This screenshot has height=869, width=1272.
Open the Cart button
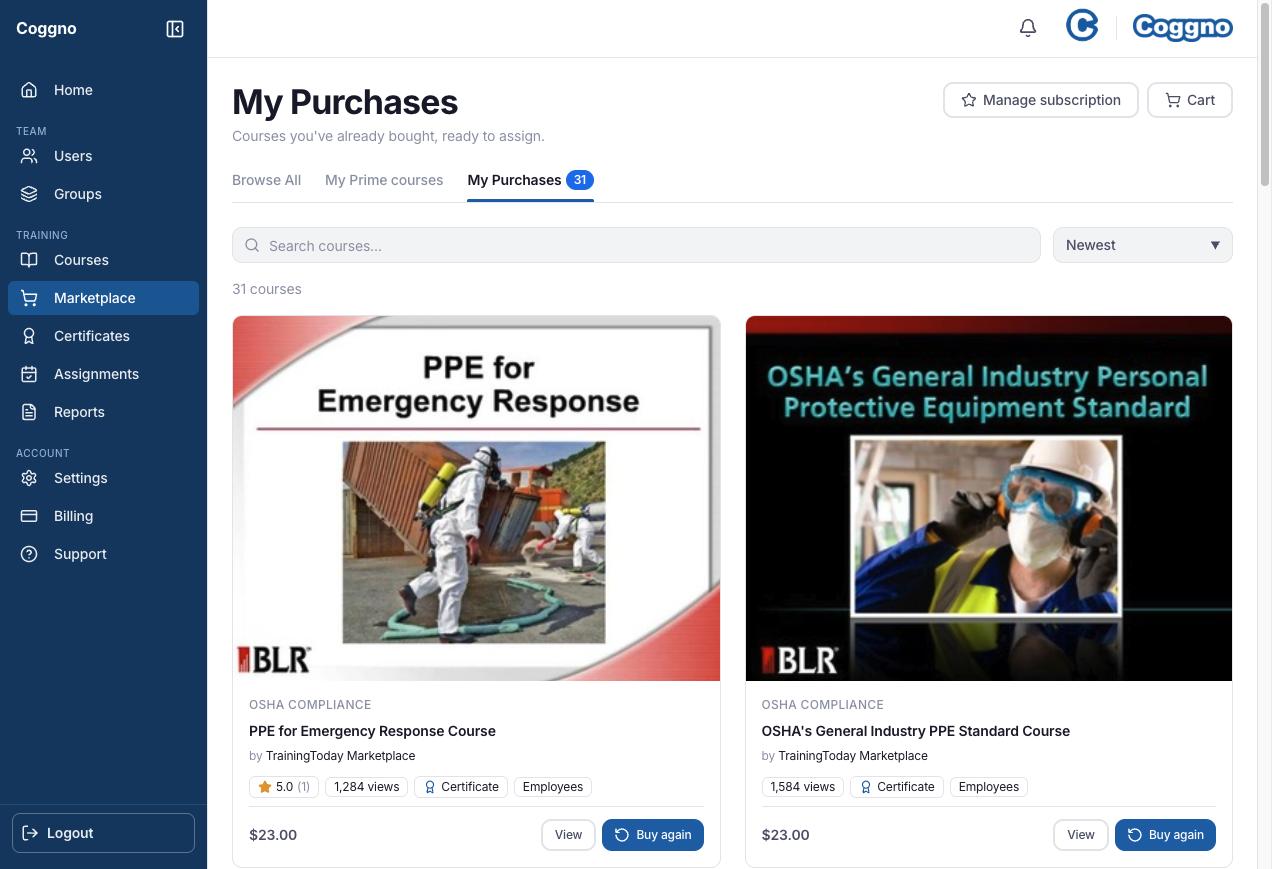click(x=1189, y=100)
